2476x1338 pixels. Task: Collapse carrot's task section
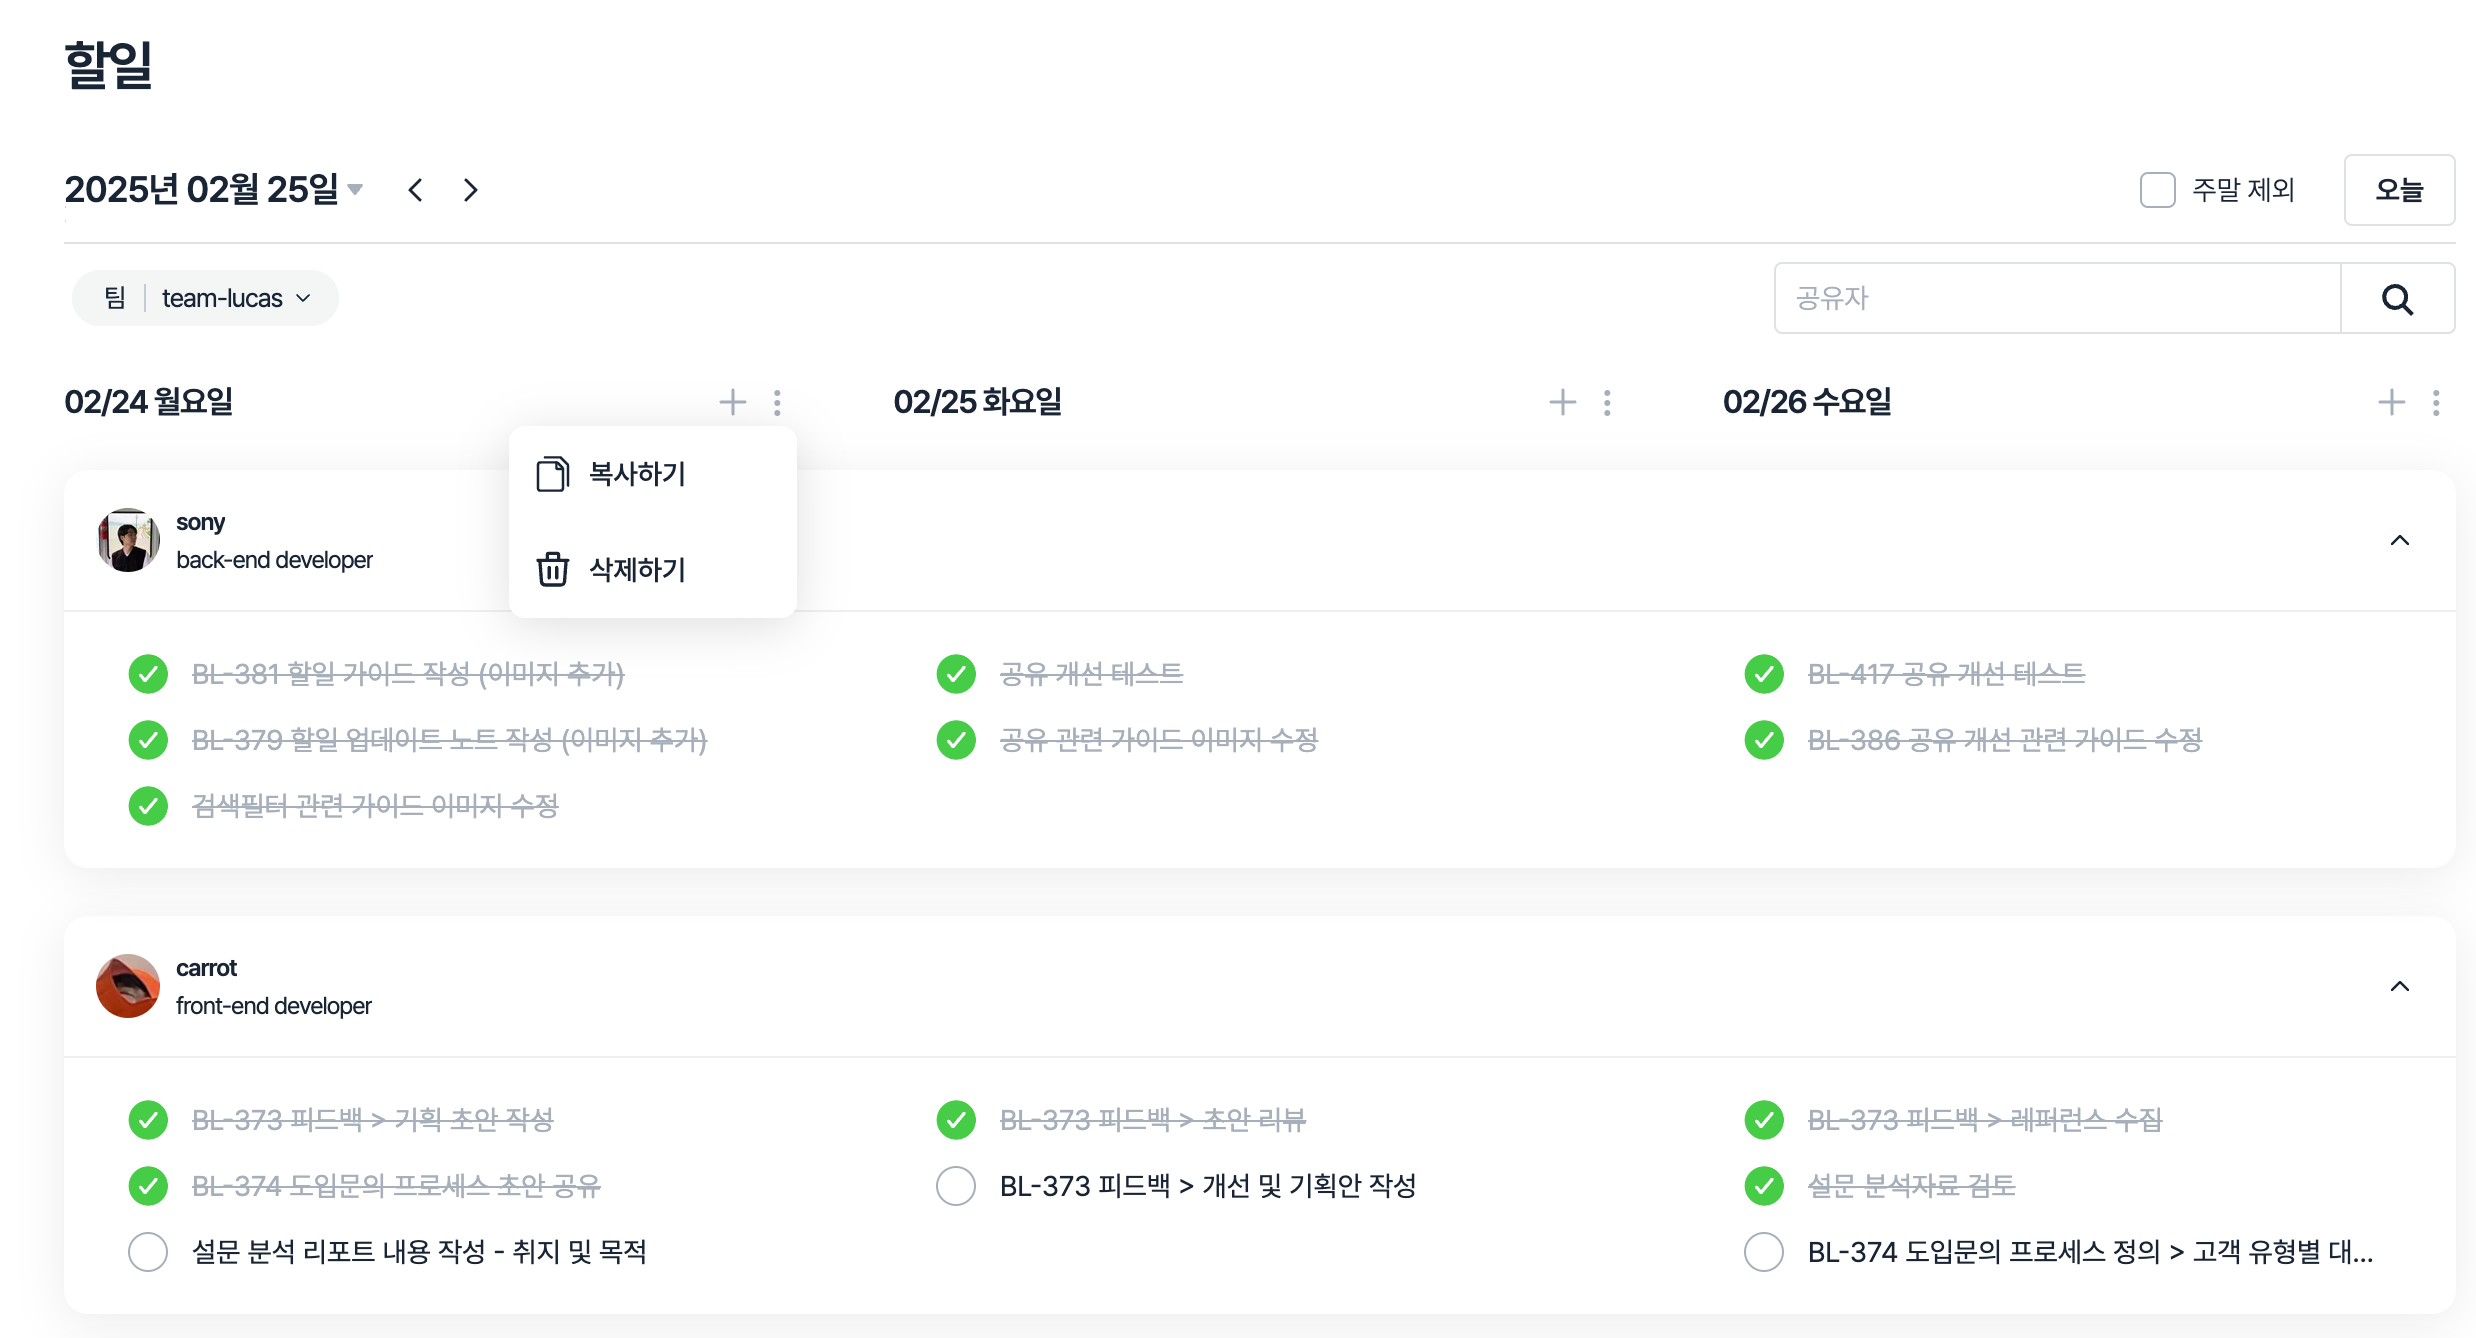tap(2399, 987)
